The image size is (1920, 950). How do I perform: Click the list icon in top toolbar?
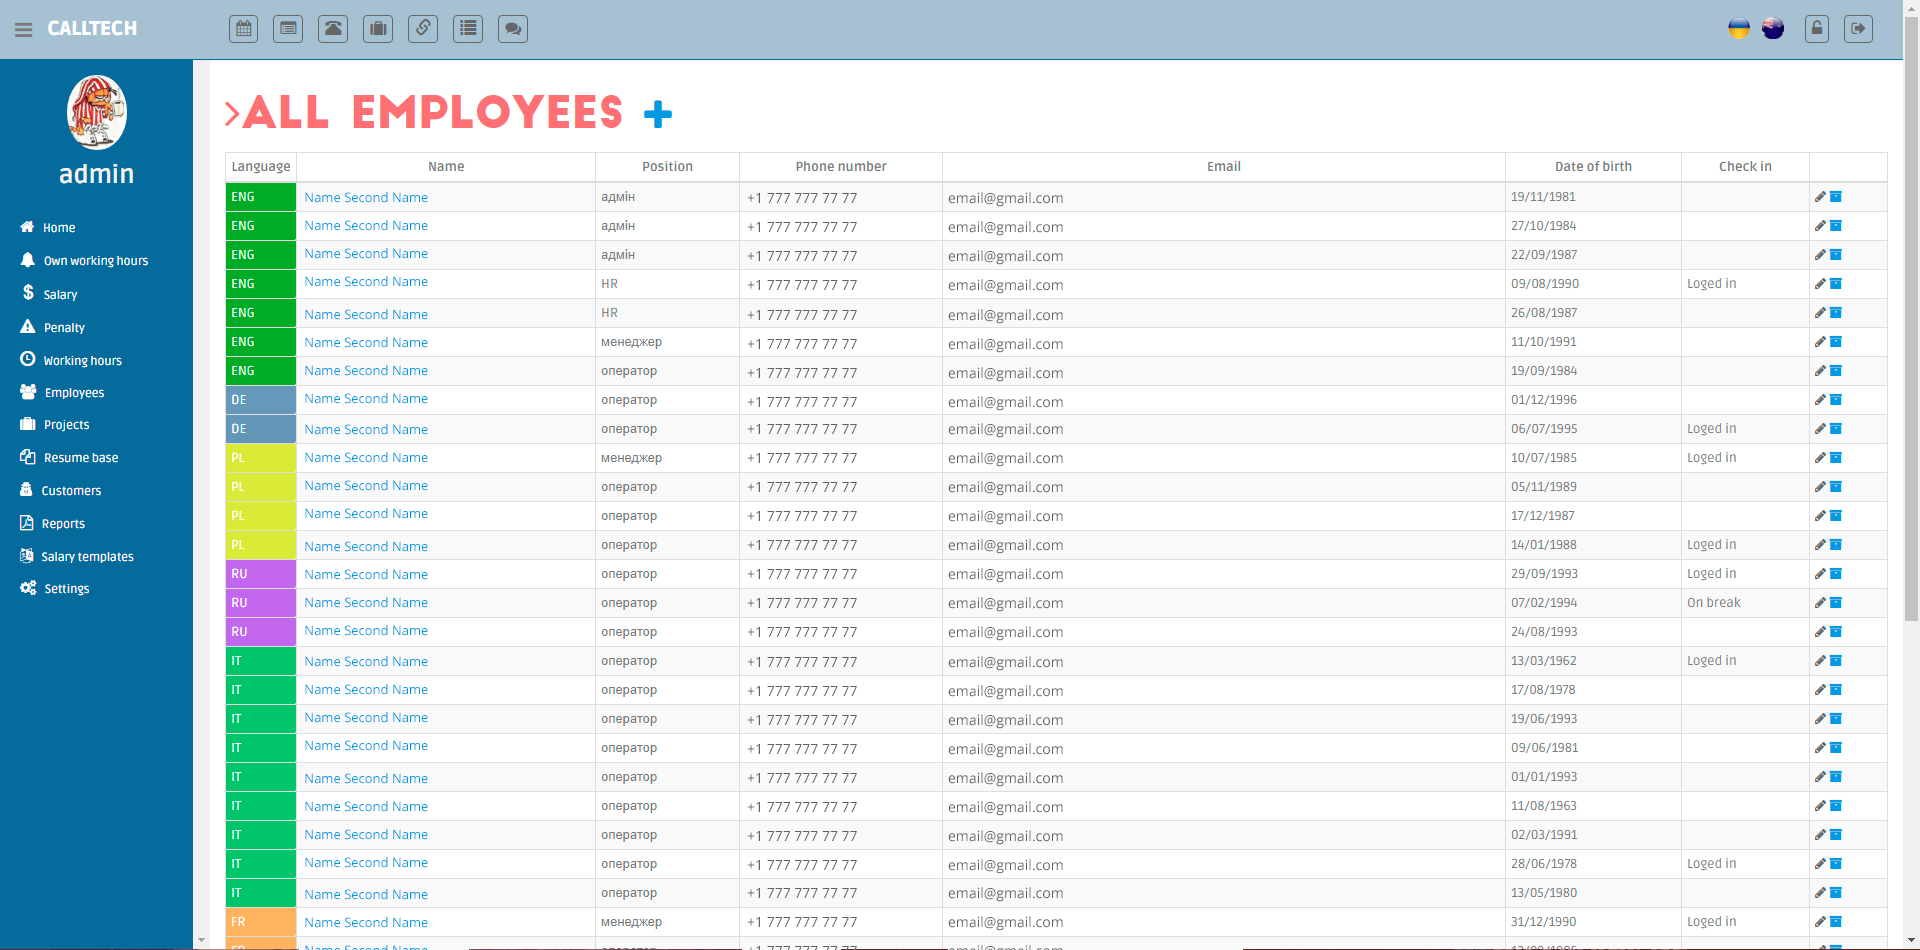(x=468, y=29)
